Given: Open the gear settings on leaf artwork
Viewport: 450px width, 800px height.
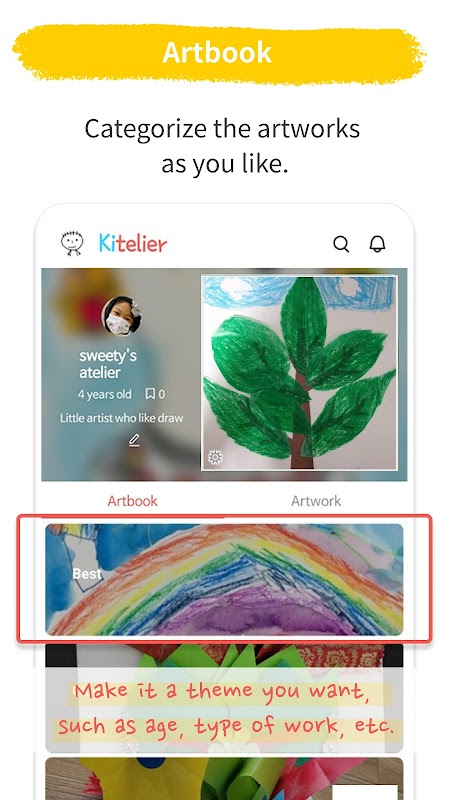Looking at the screenshot, I should (x=215, y=457).
